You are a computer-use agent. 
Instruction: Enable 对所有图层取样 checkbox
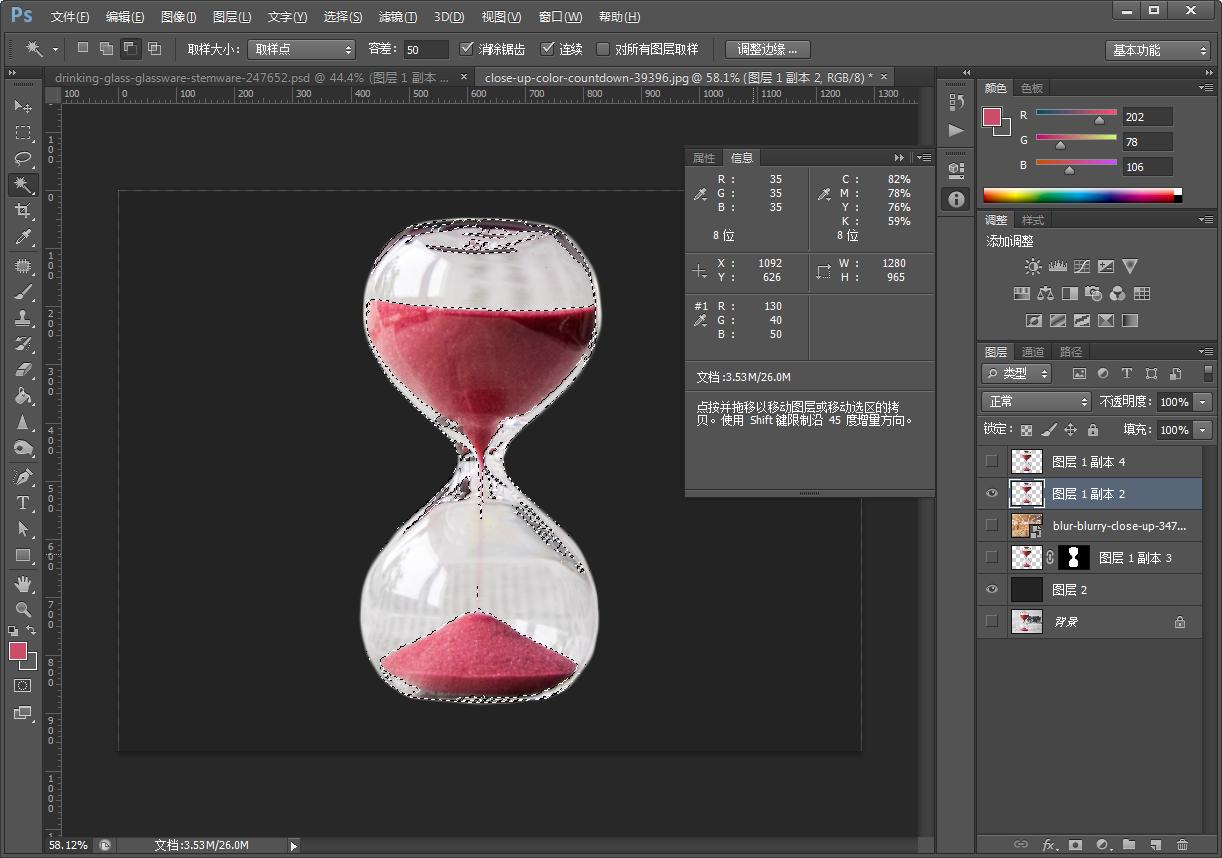[603, 49]
